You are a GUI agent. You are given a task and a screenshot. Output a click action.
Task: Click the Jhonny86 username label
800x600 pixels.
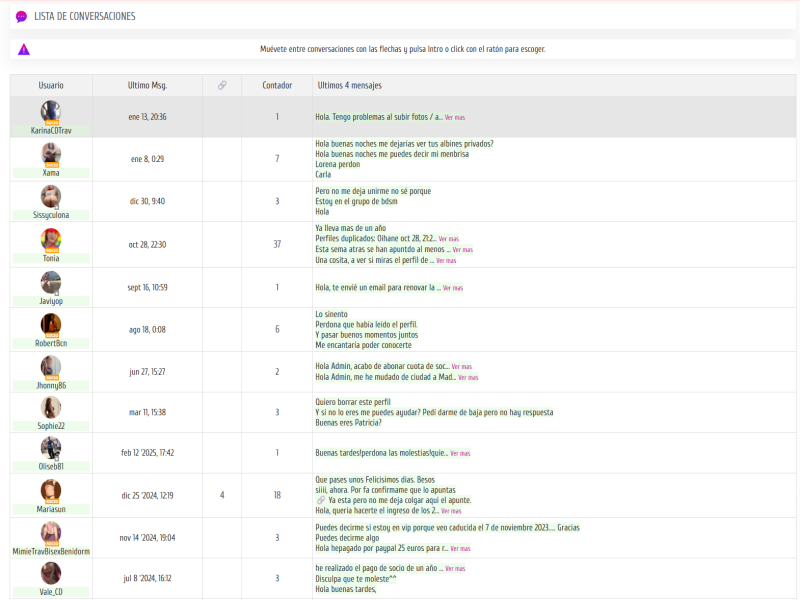coord(51,385)
